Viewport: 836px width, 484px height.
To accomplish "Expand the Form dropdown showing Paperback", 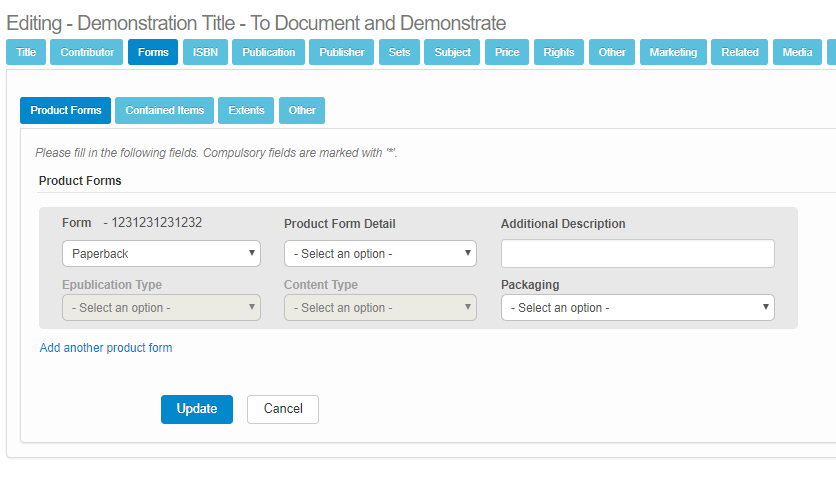I will pos(161,254).
